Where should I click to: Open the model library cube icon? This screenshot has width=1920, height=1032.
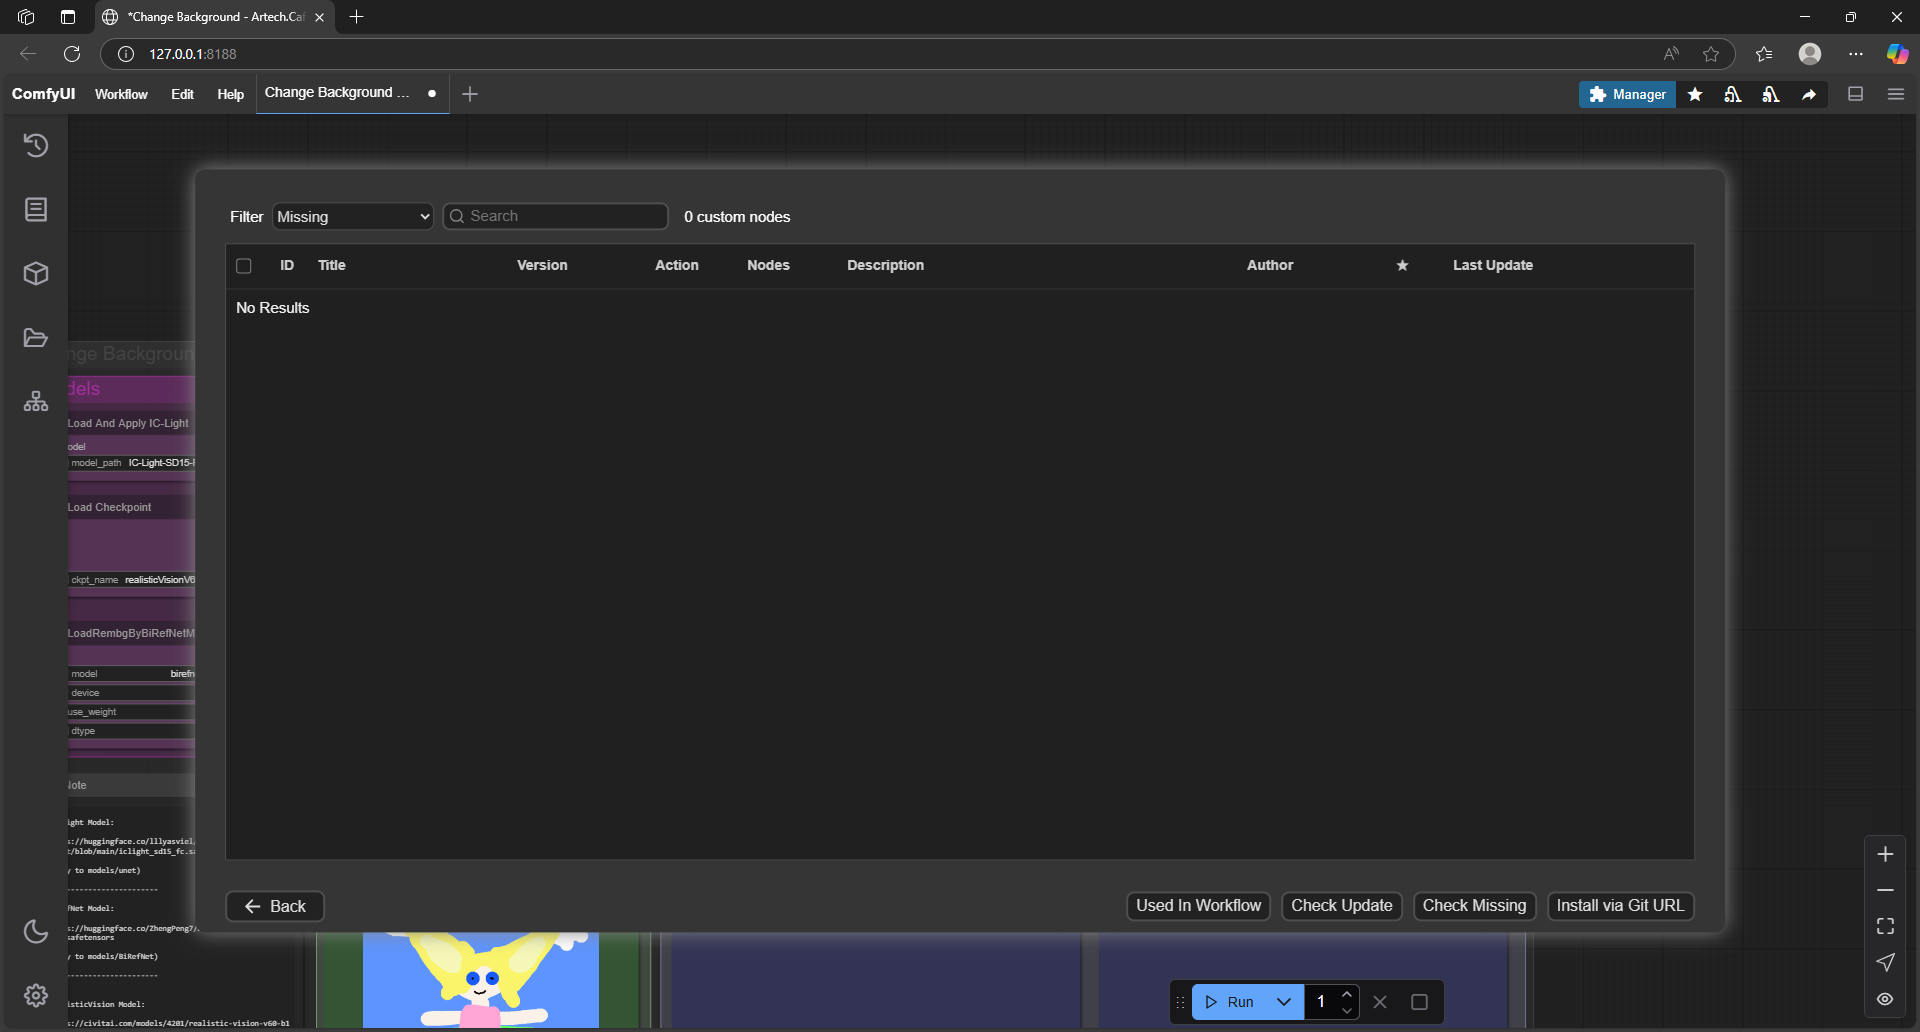coord(36,274)
